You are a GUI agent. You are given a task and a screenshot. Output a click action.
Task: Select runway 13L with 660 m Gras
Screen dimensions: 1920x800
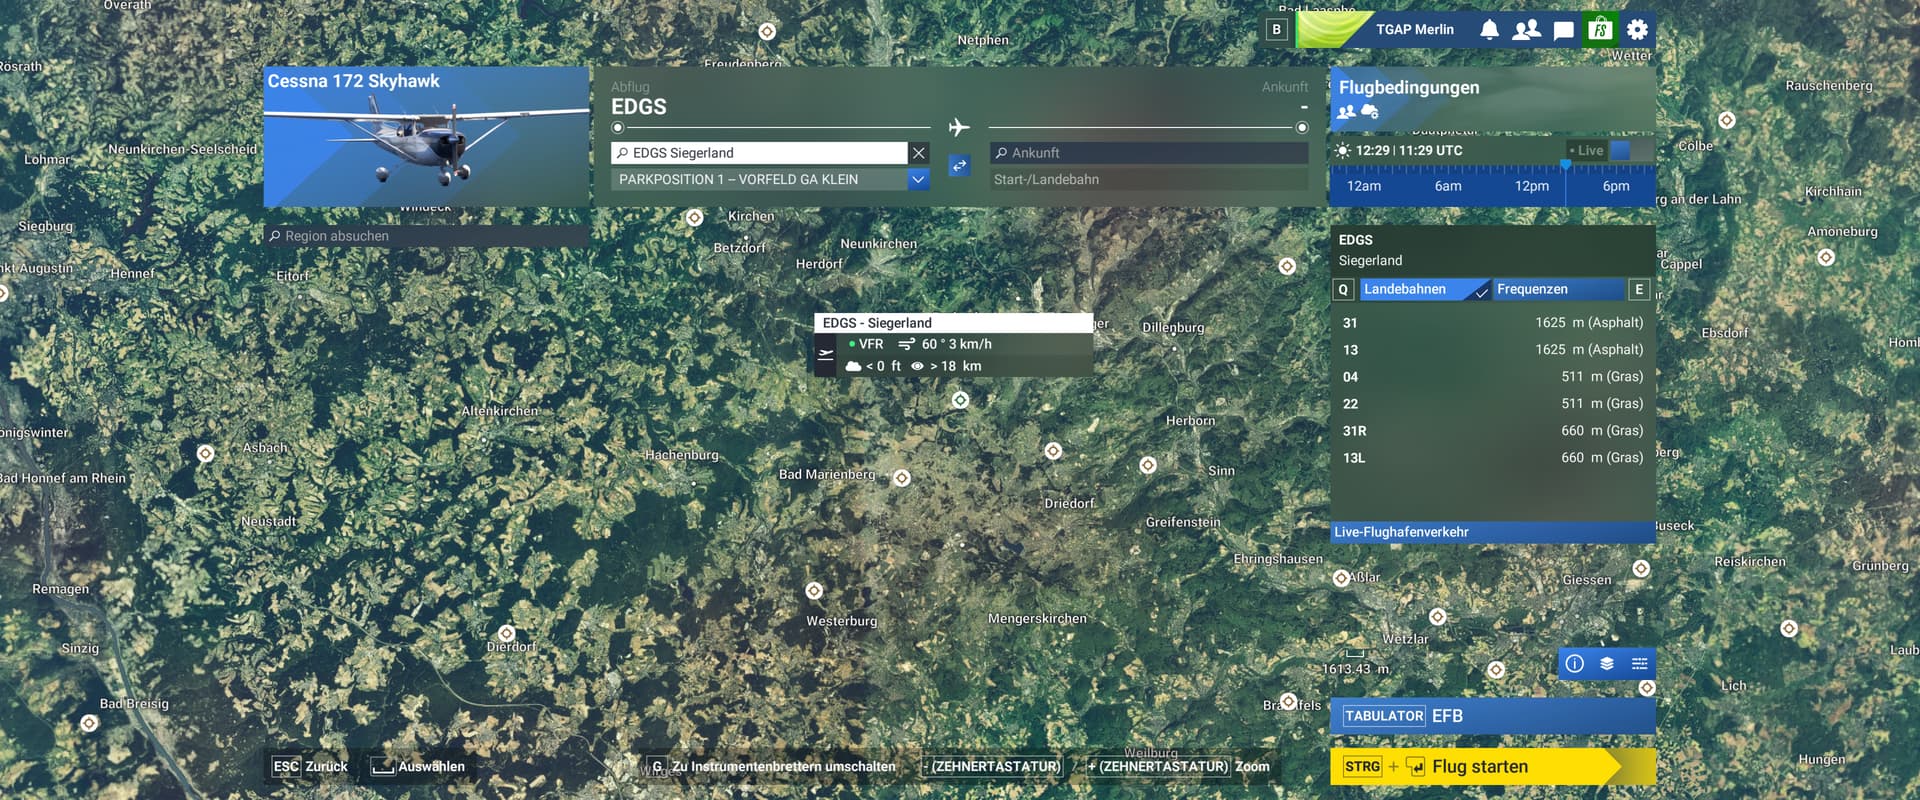point(1492,458)
